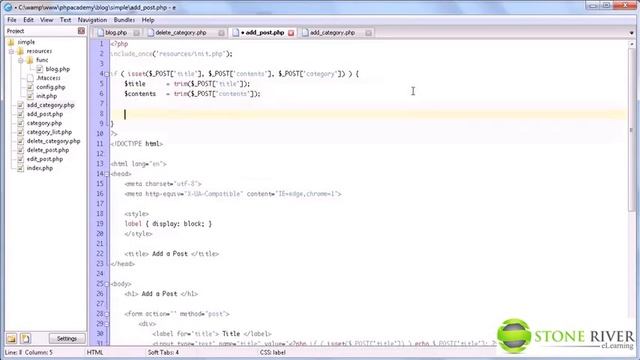Viewport: 640px width, 360px height.
Task: Open blog.php in project tree
Action: click(x=58, y=69)
